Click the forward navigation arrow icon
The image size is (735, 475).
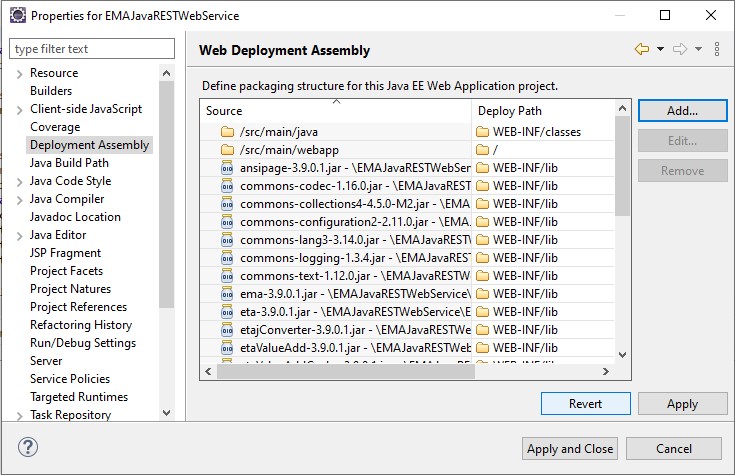click(680, 49)
